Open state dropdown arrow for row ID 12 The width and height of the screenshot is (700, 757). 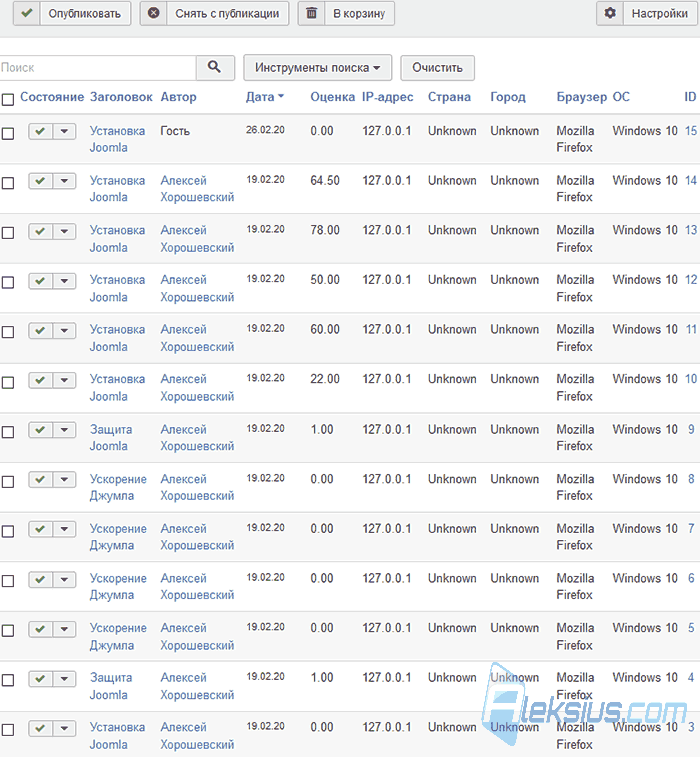tap(64, 280)
